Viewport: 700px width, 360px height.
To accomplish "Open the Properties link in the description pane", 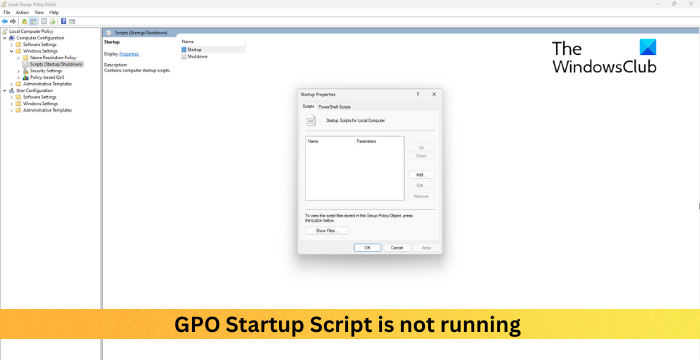I will 129,54.
